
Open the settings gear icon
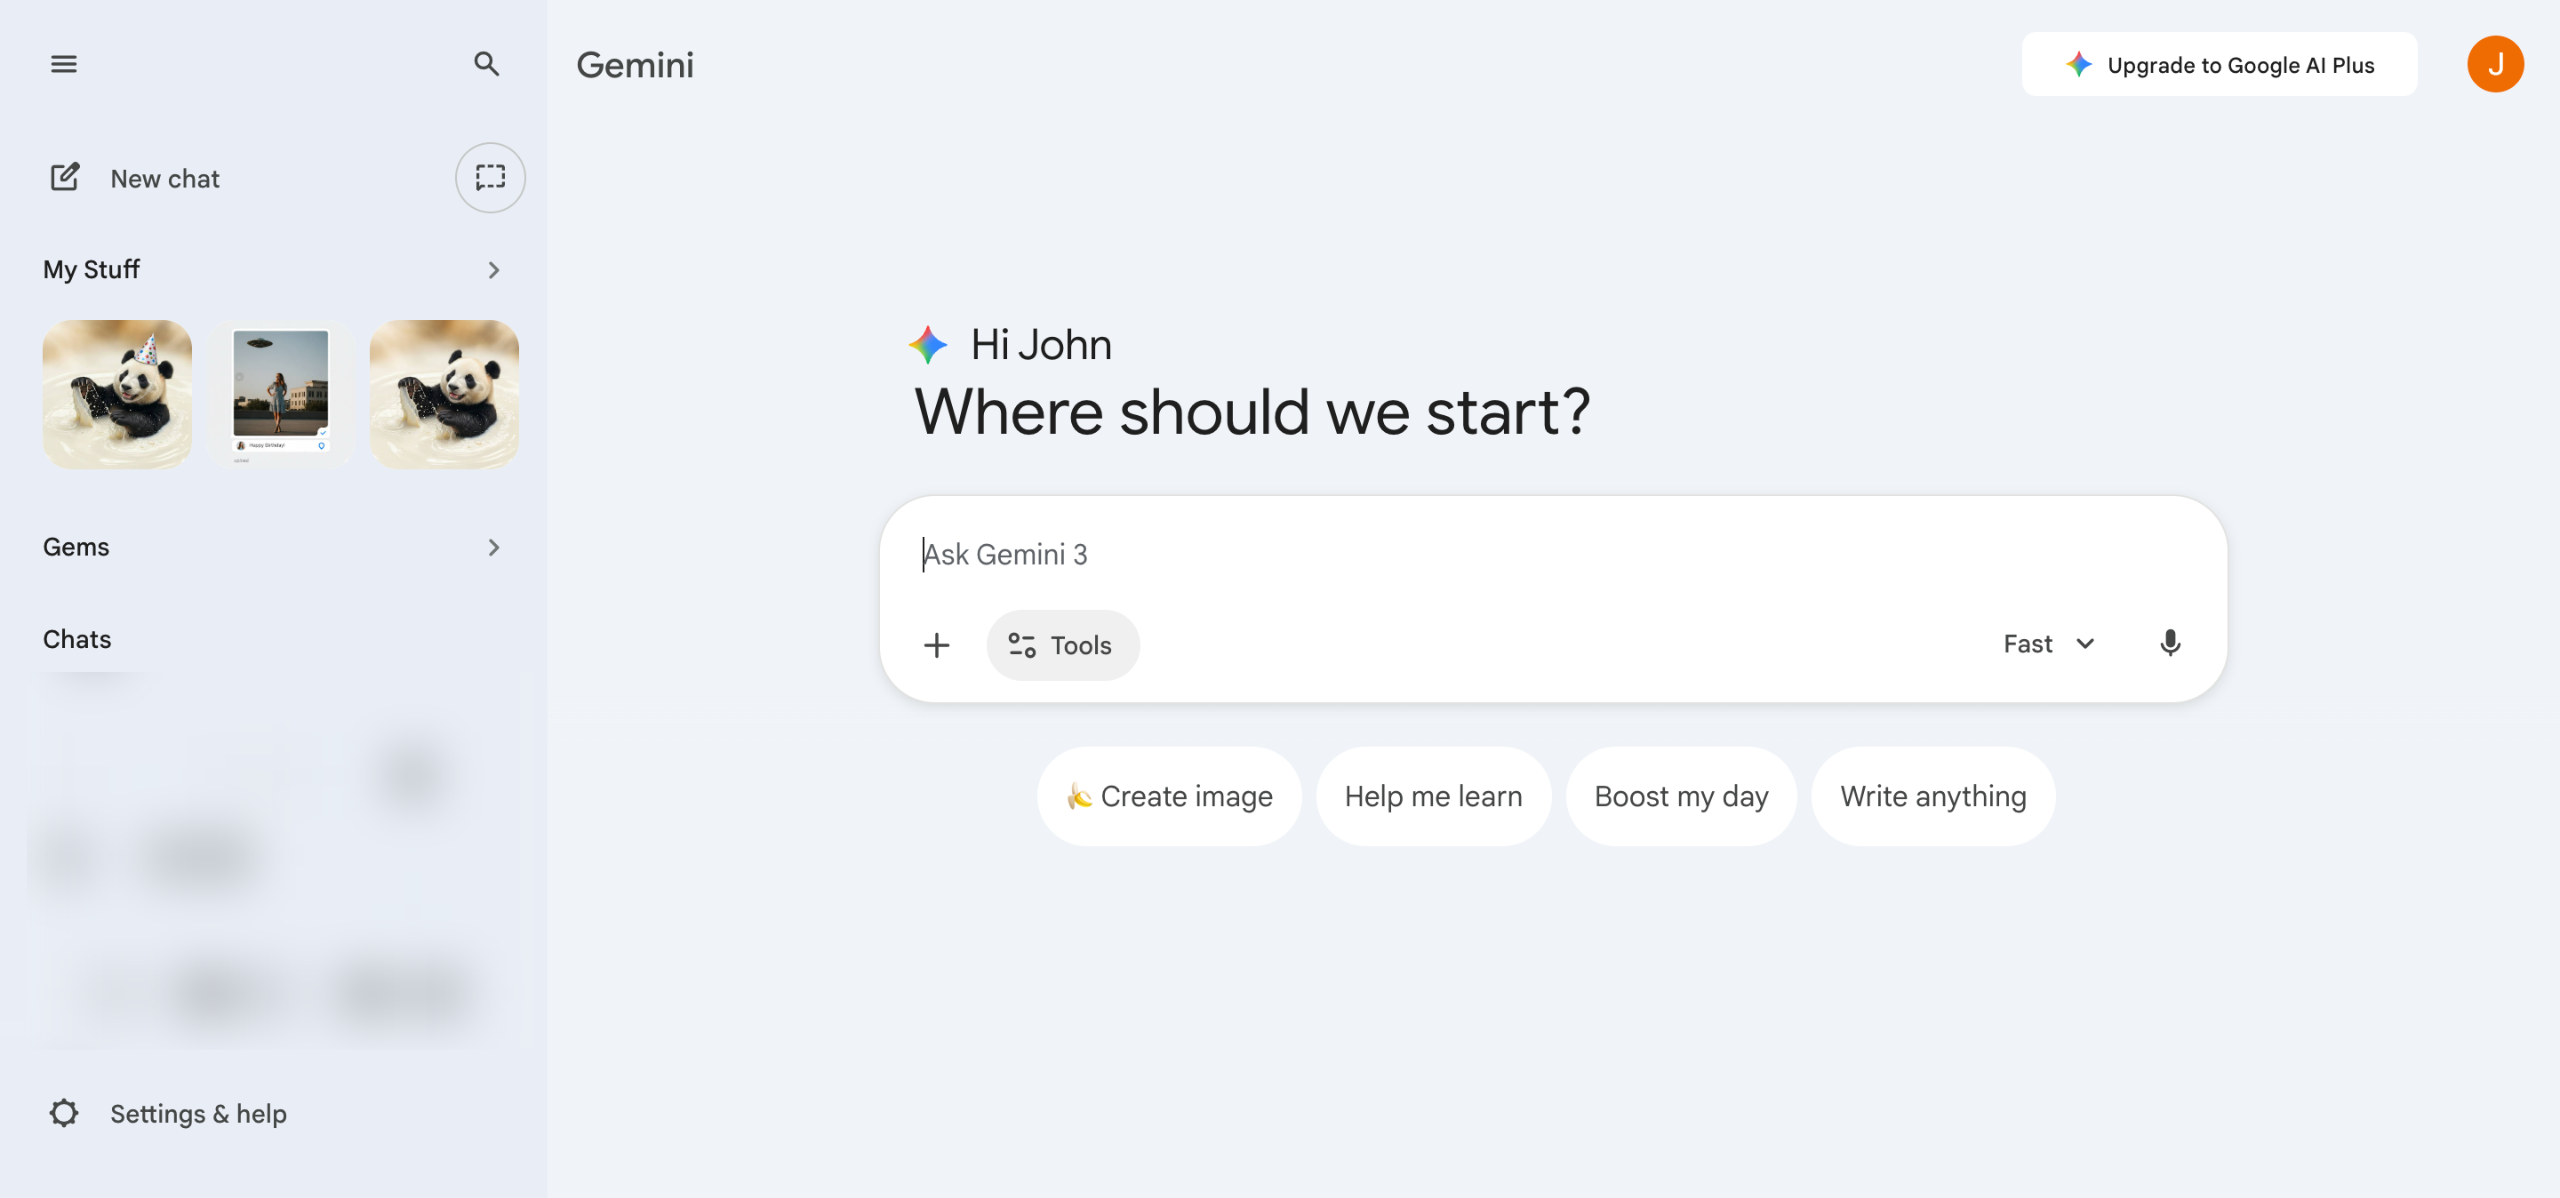(64, 1113)
